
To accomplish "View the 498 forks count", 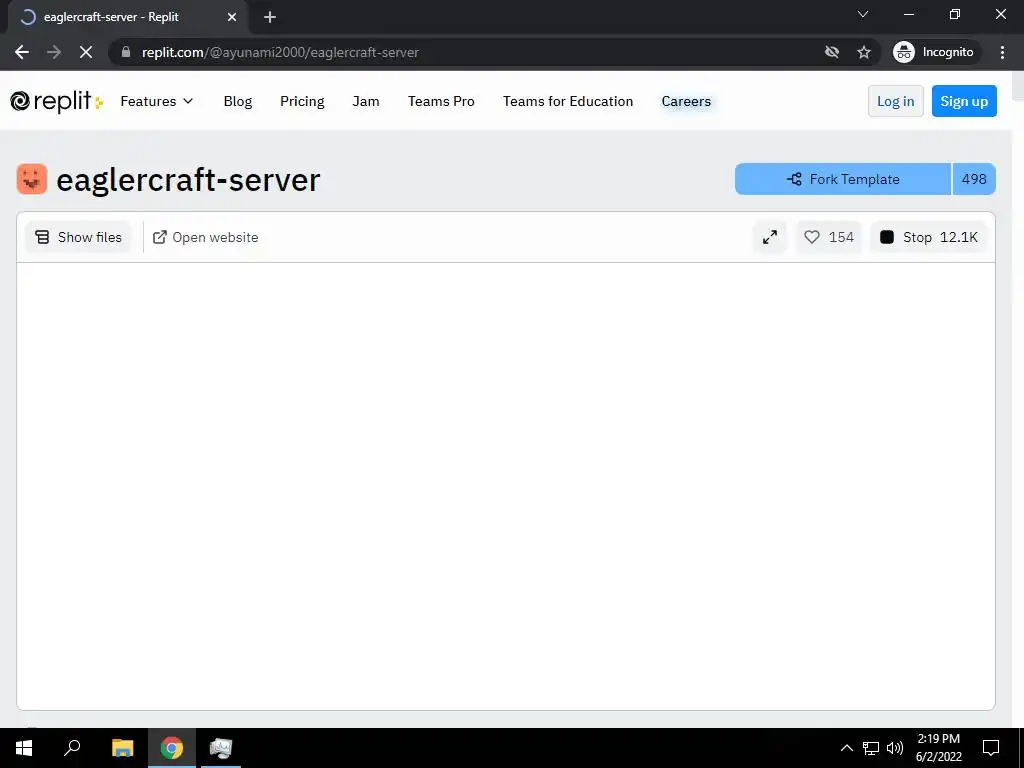I will coord(974,179).
